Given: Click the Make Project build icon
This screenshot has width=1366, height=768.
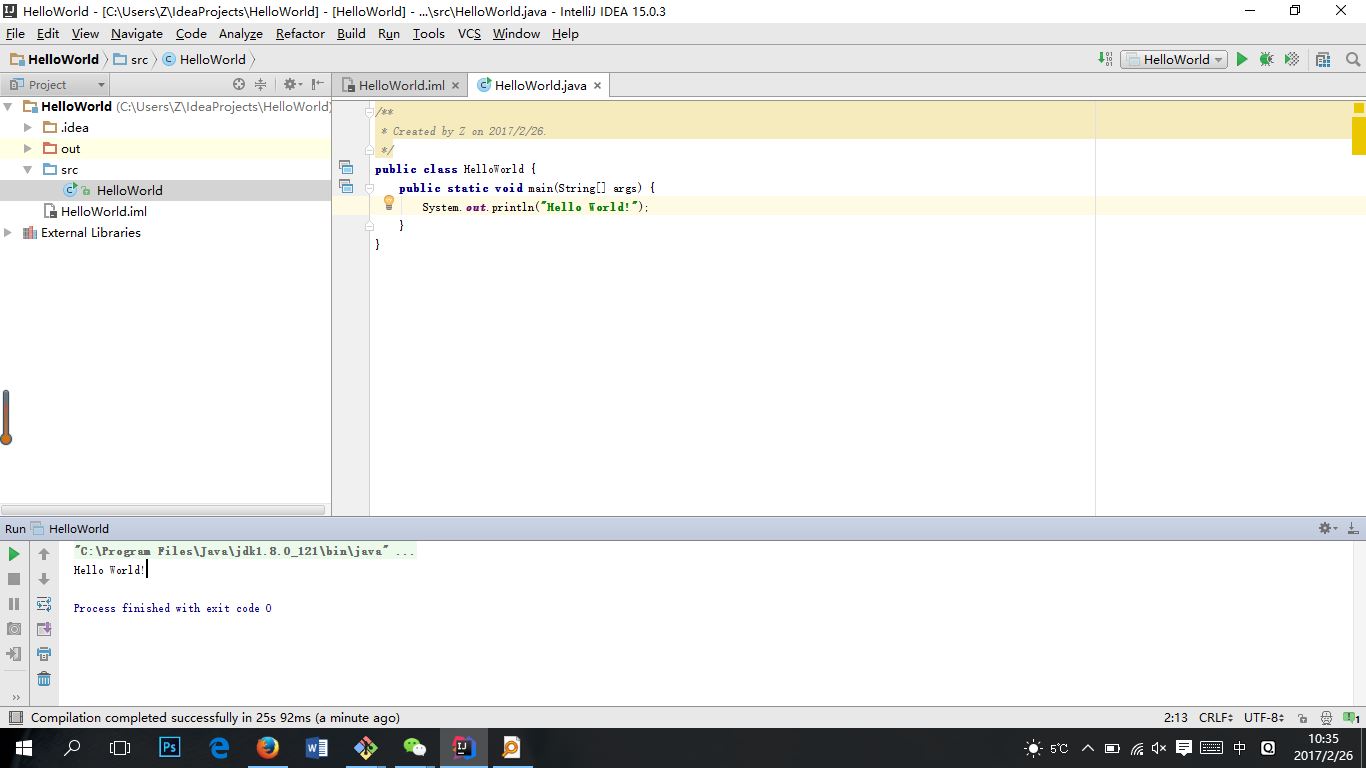Looking at the screenshot, I should point(1105,59).
